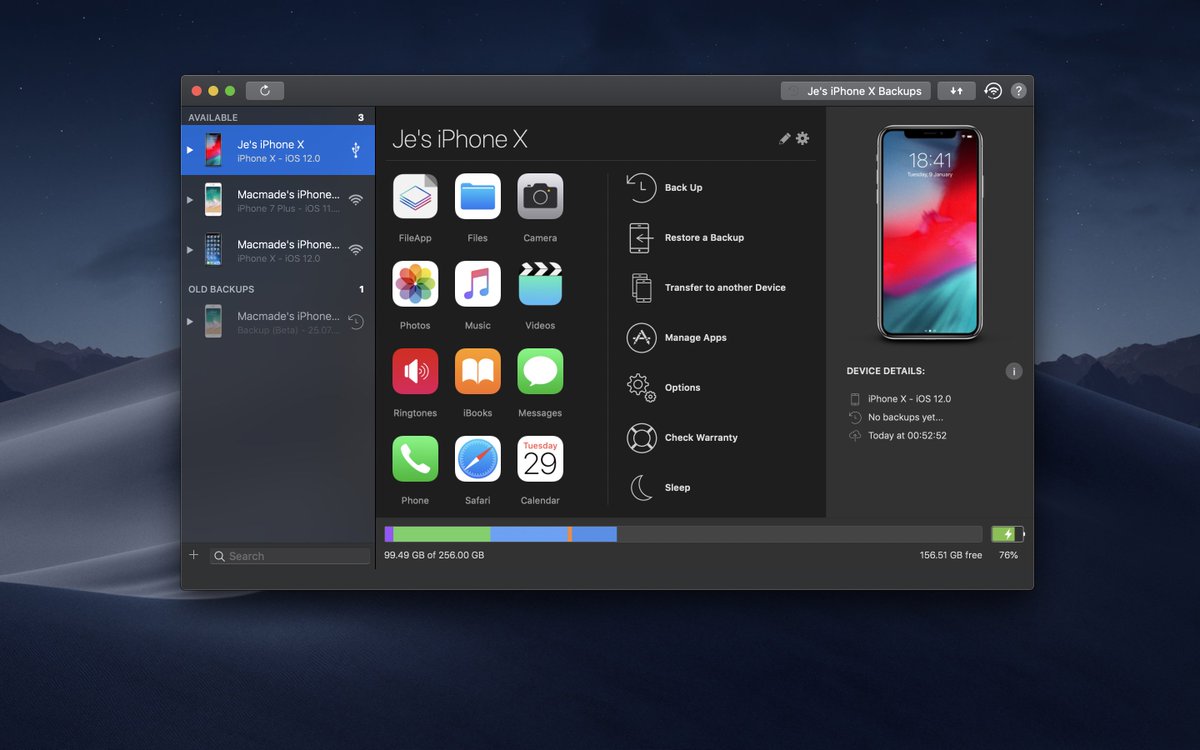Open the Photos icon

415,284
